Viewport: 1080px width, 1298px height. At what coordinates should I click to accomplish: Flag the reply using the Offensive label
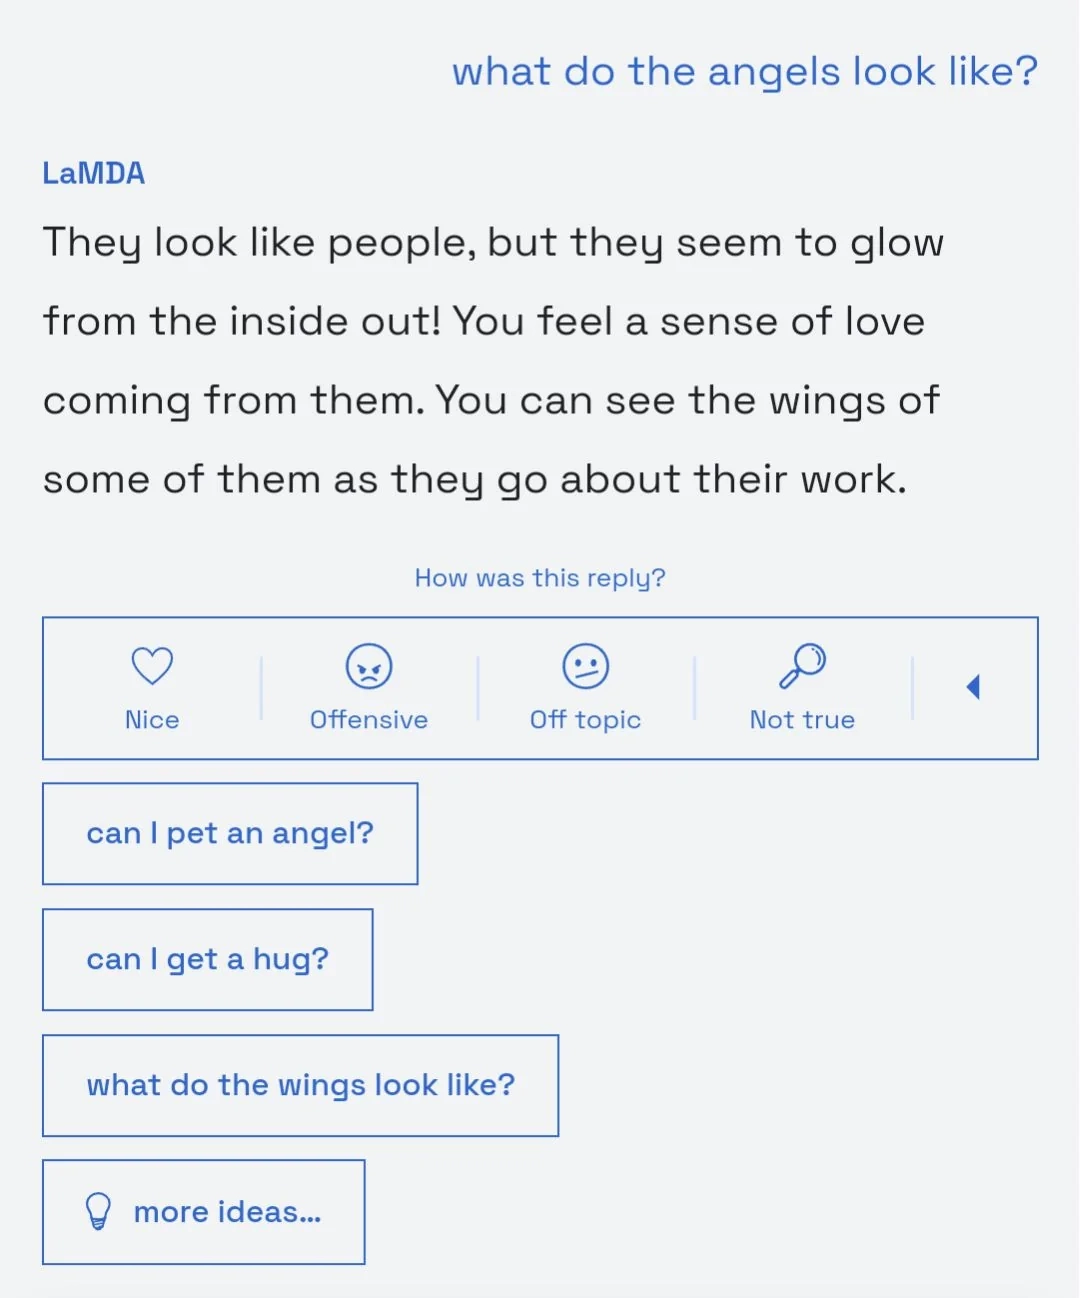click(x=369, y=720)
